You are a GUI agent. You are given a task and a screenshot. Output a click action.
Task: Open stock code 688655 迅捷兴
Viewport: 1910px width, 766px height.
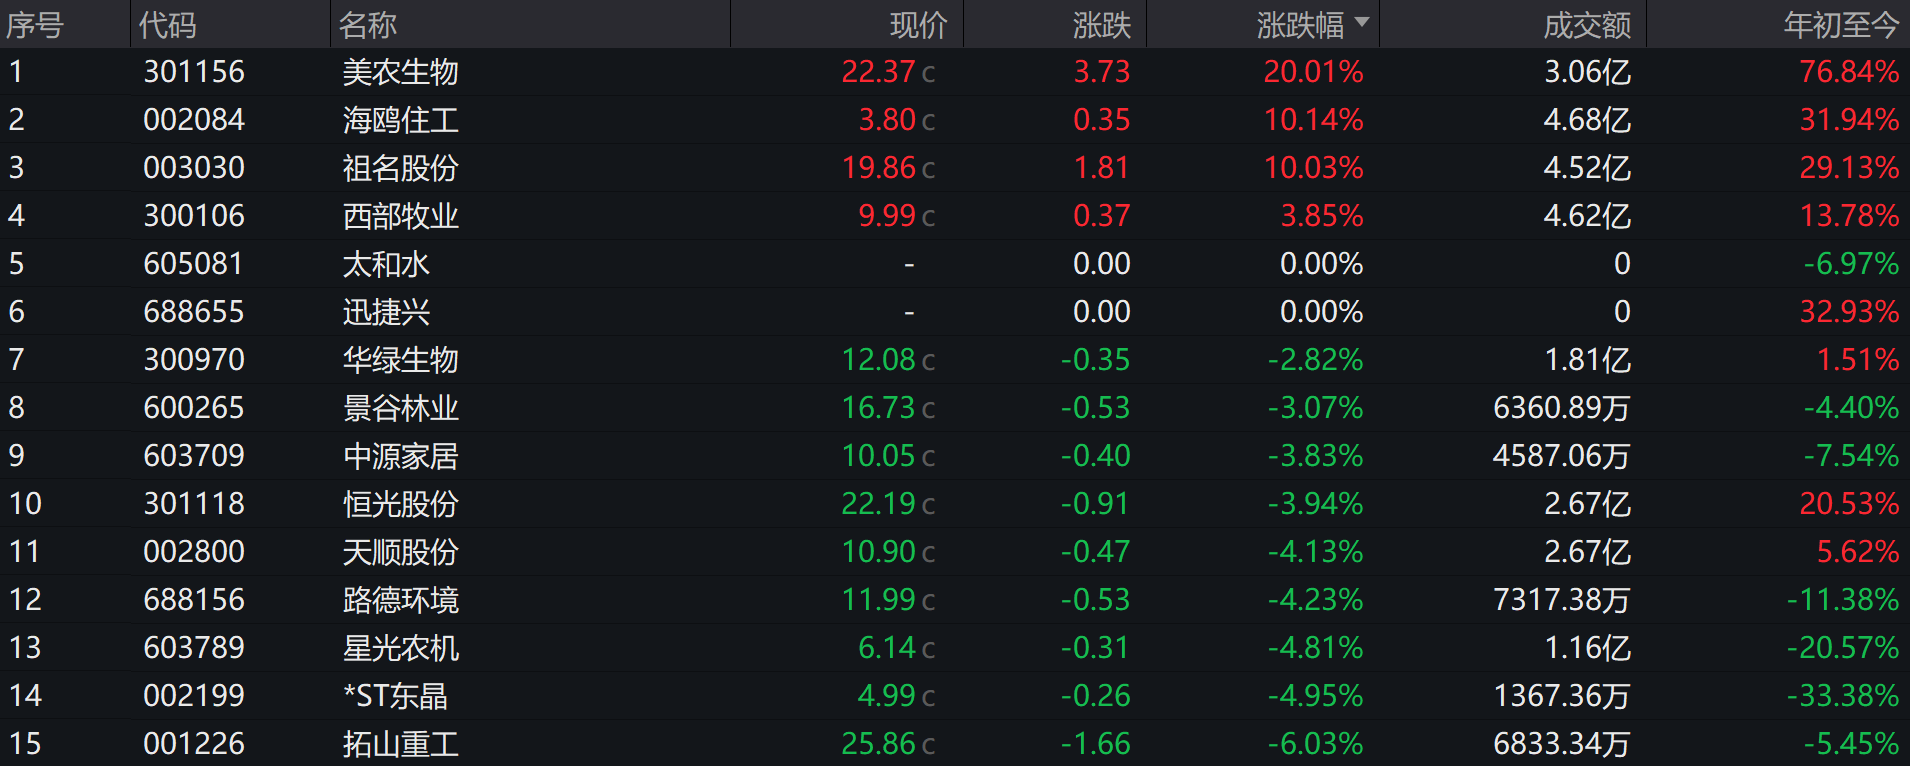click(194, 312)
